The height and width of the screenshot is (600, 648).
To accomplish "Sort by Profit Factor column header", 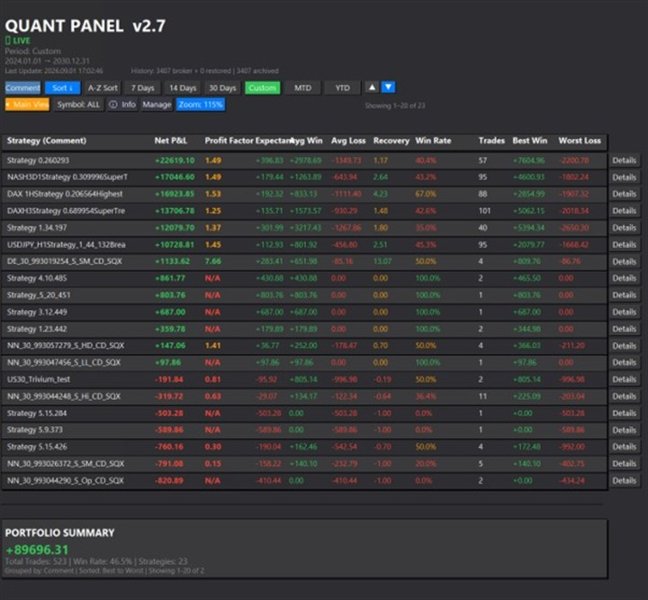I will pos(229,140).
